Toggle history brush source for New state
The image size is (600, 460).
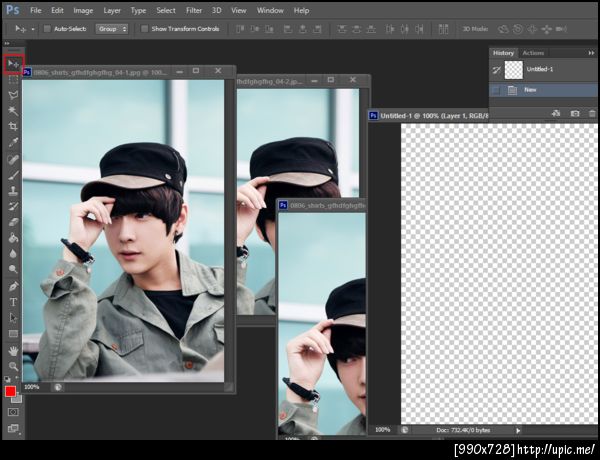click(x=496, y=90)
